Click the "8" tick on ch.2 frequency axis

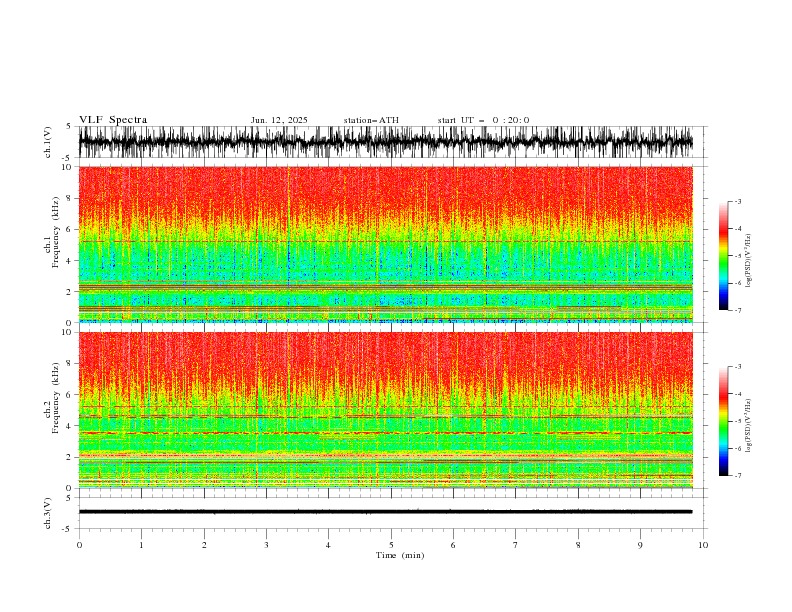tap(71, 364)
